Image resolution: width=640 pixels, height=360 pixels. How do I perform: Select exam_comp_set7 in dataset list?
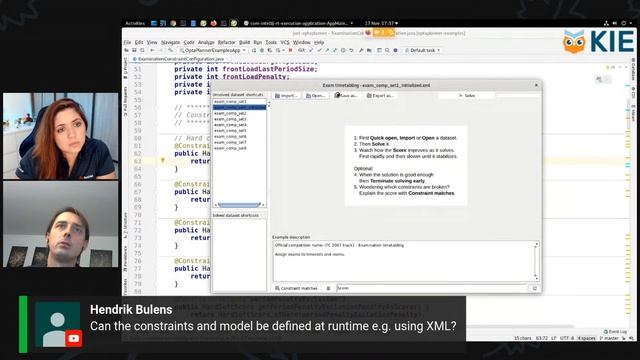pos(230,142)
